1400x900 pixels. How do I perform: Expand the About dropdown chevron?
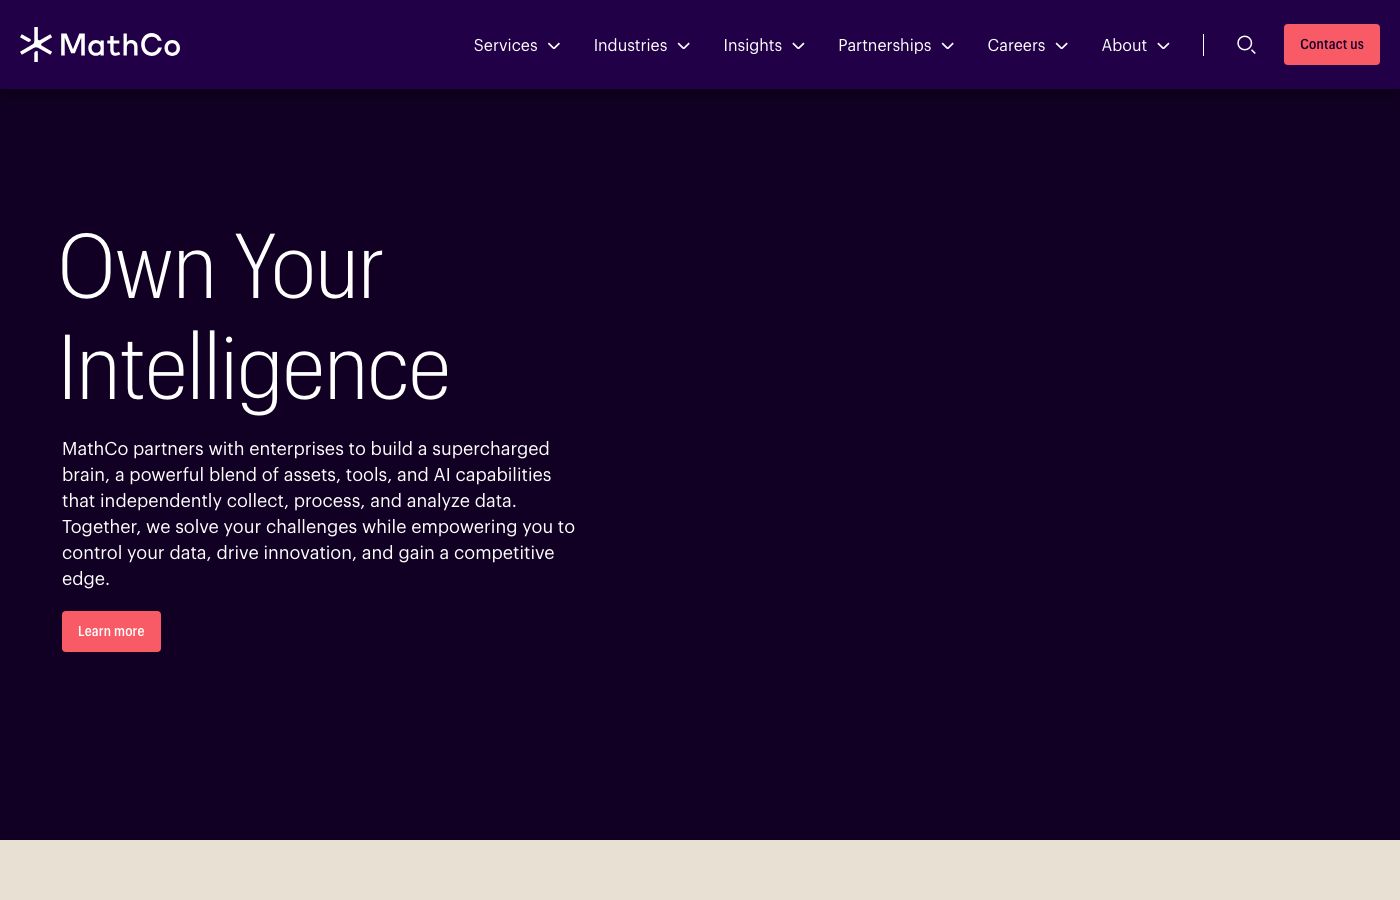(x=1164, y=46)
